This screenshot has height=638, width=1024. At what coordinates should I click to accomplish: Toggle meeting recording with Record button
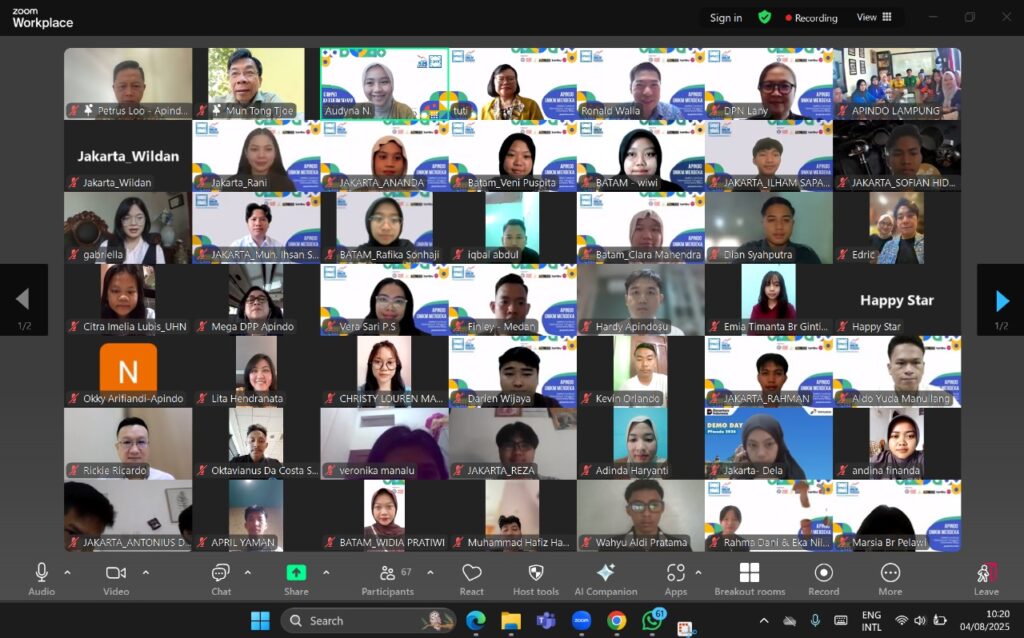coord(823,577)
